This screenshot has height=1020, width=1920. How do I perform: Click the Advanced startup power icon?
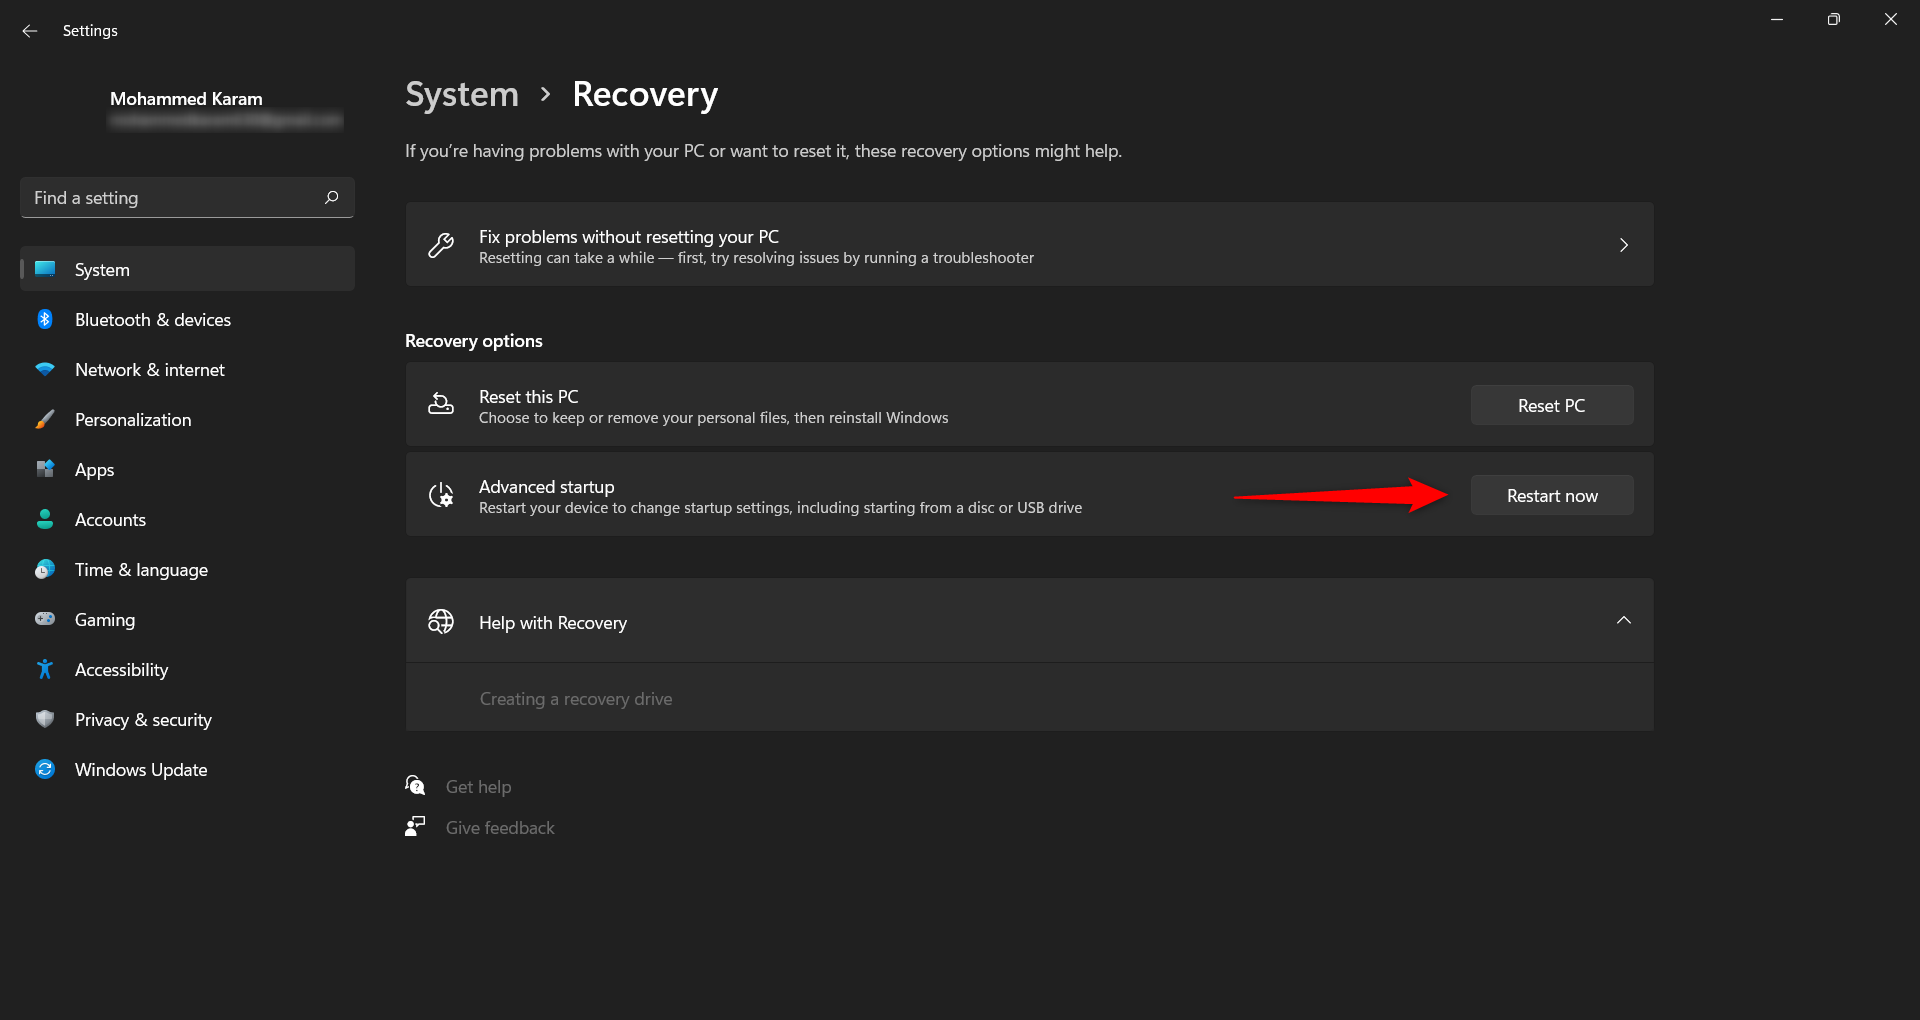[441, 495]
